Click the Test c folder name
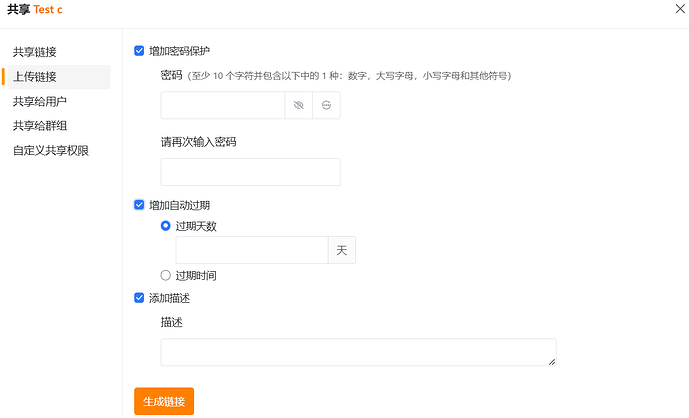 48,10
